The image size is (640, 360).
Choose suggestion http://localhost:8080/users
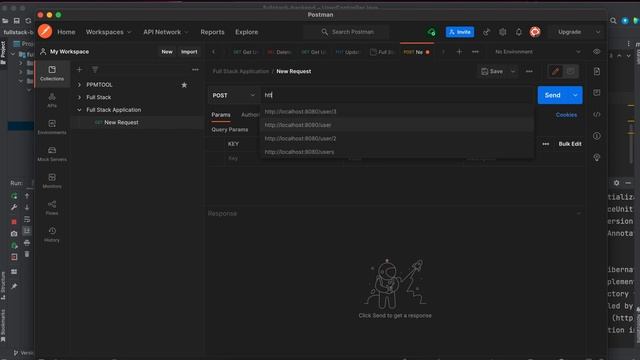pyautogui.click(x=397, y=152)
